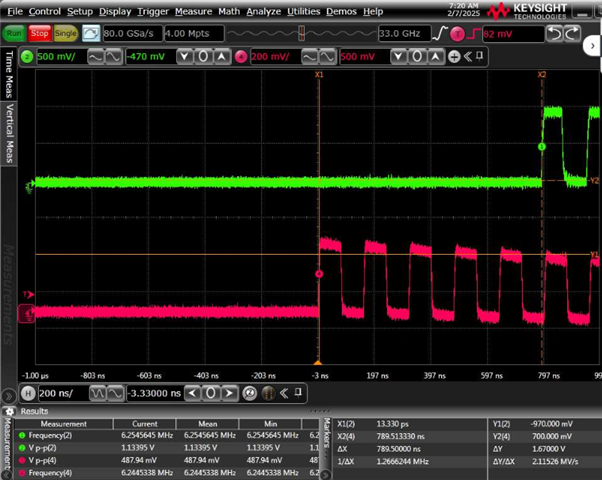Expand right side panel with chevron arrow

[592, 46]
